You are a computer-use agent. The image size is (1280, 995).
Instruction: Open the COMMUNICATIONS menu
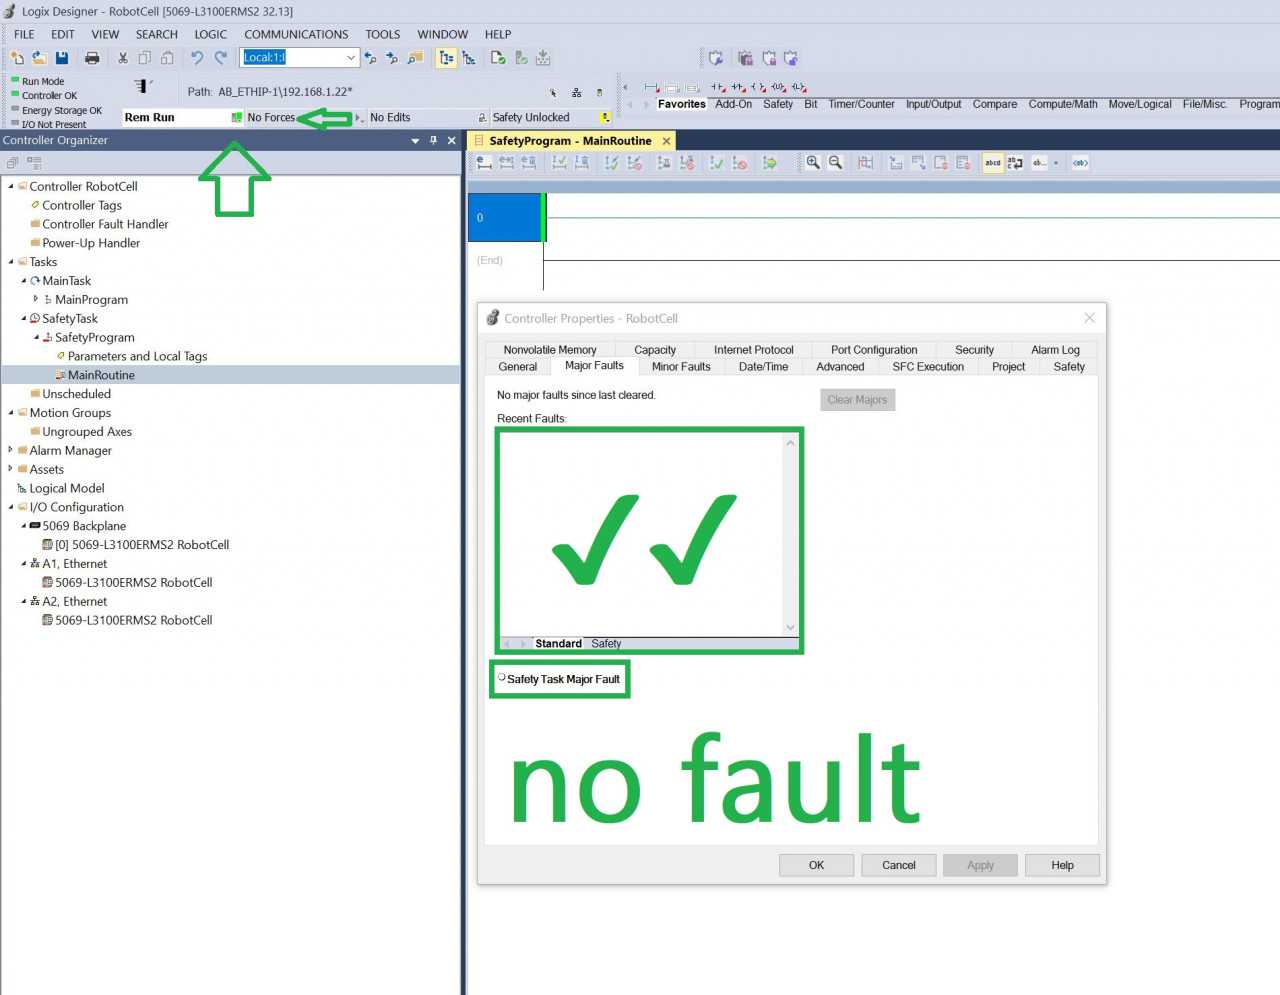(x=296, y=34)
